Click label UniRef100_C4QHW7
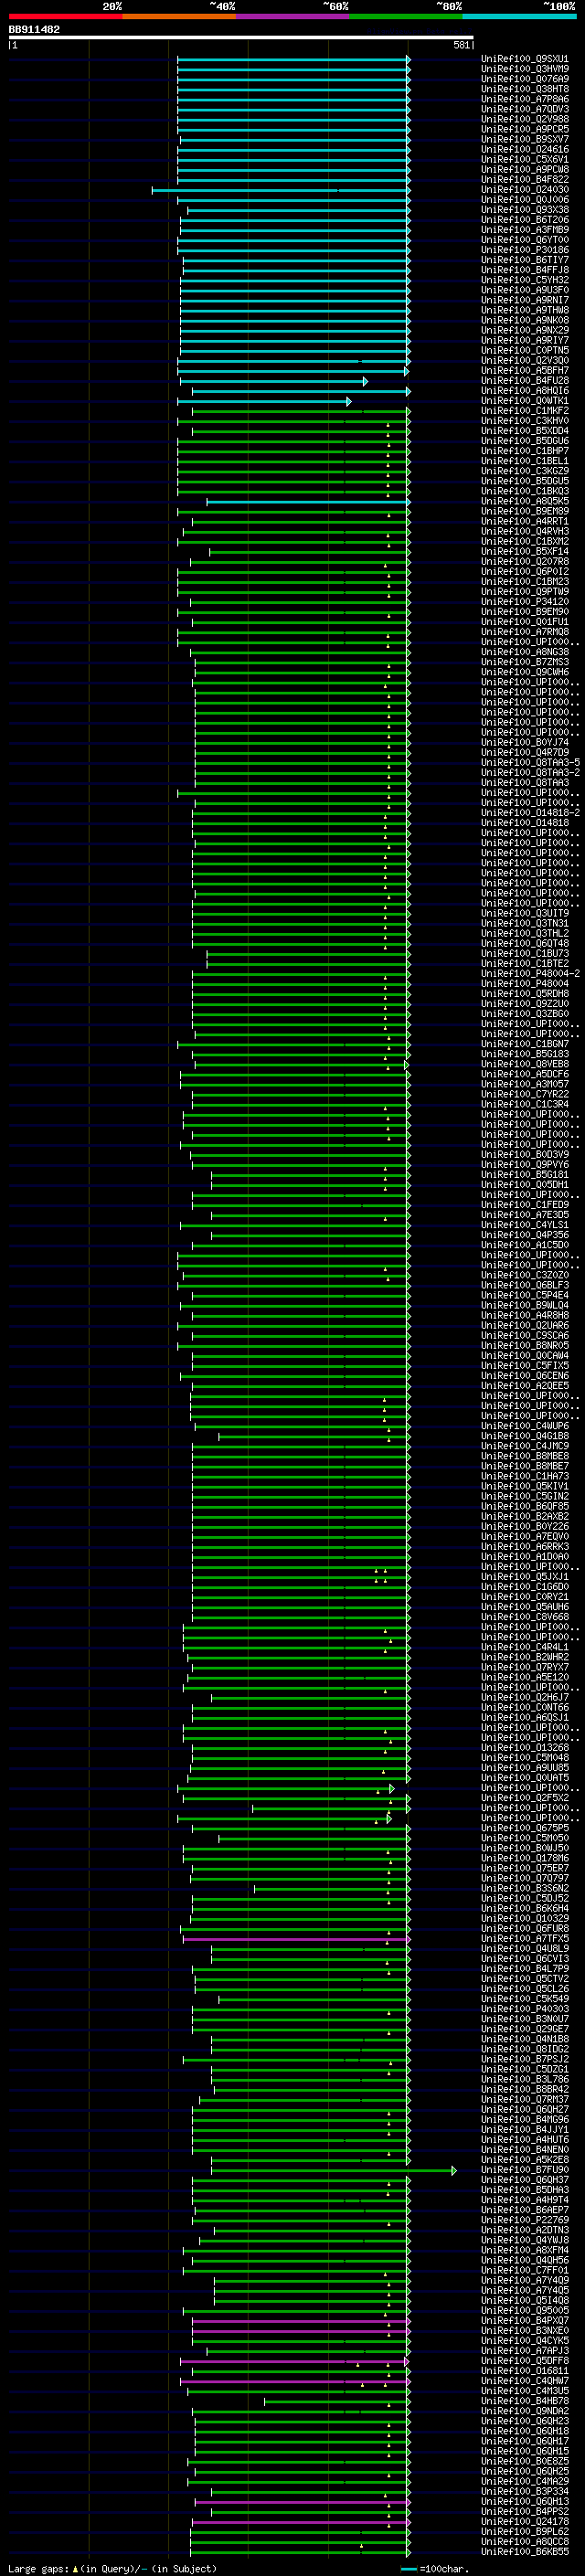The width and height of the screenshot is (585, 2576). pos(525,2382)
